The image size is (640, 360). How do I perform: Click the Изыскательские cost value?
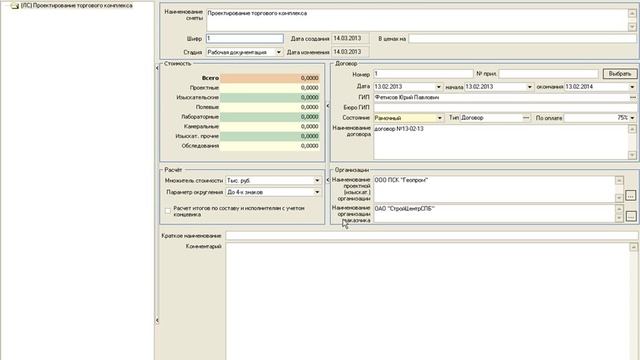pos(270,98)
